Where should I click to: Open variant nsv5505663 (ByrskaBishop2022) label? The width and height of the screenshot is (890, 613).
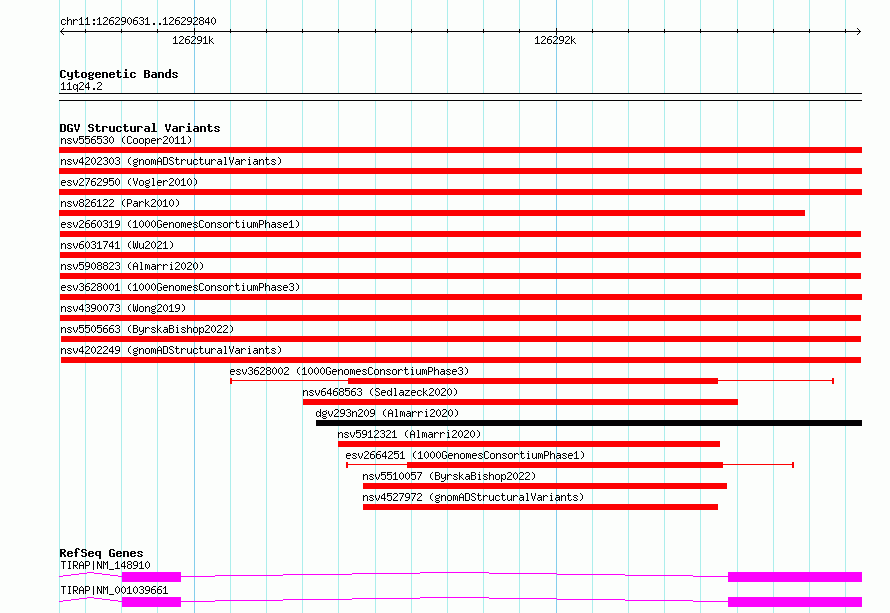tap(147, 329)
